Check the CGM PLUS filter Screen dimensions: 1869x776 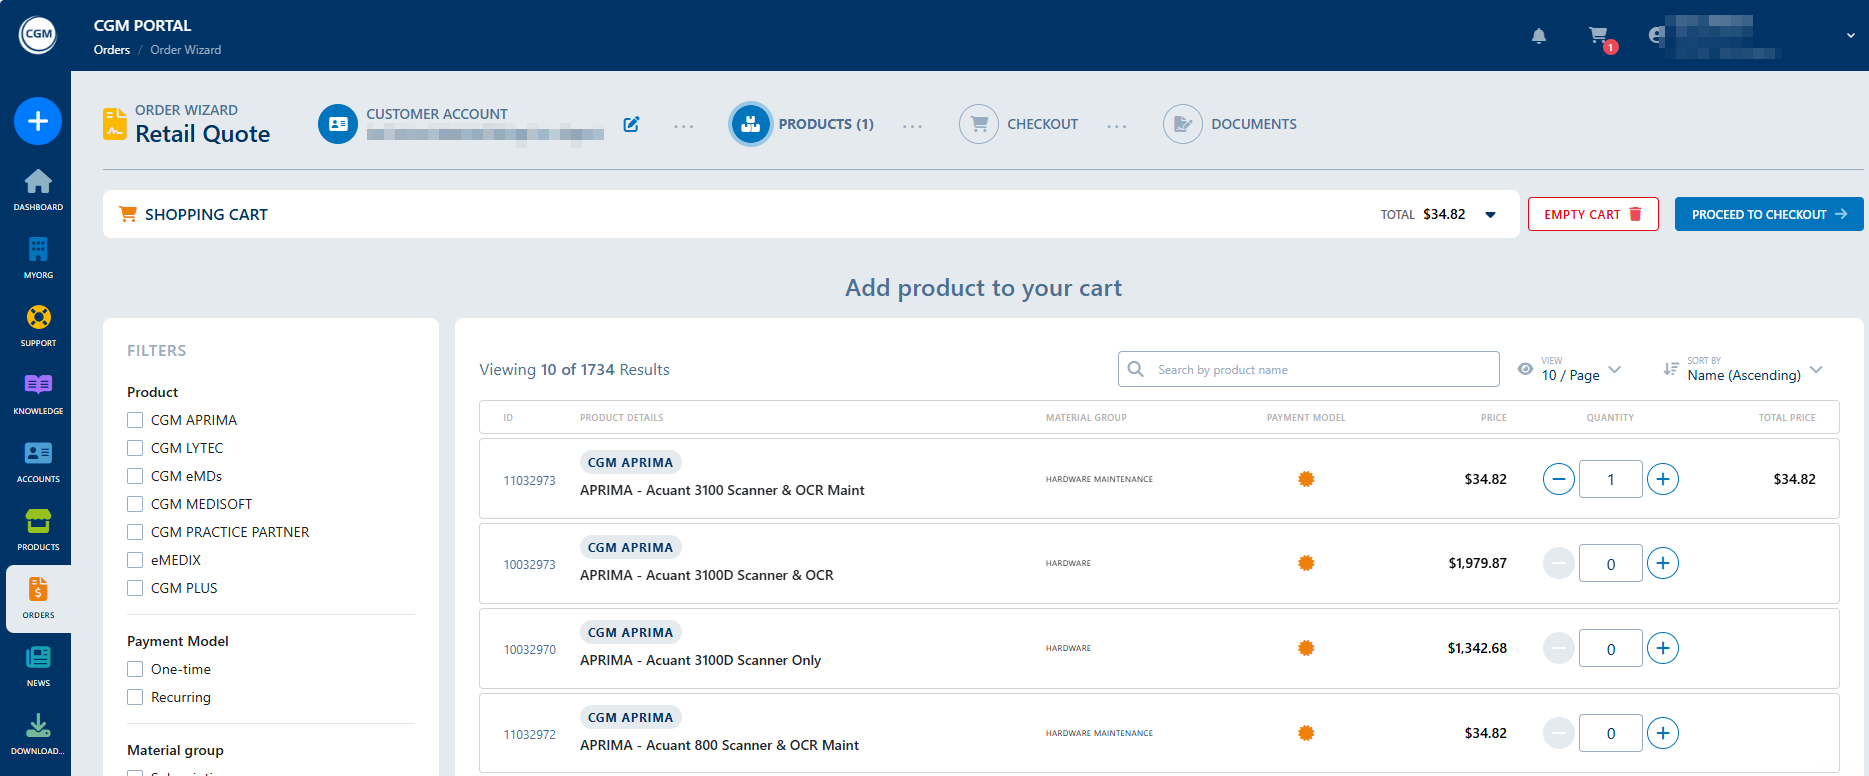tap(135, 588)
